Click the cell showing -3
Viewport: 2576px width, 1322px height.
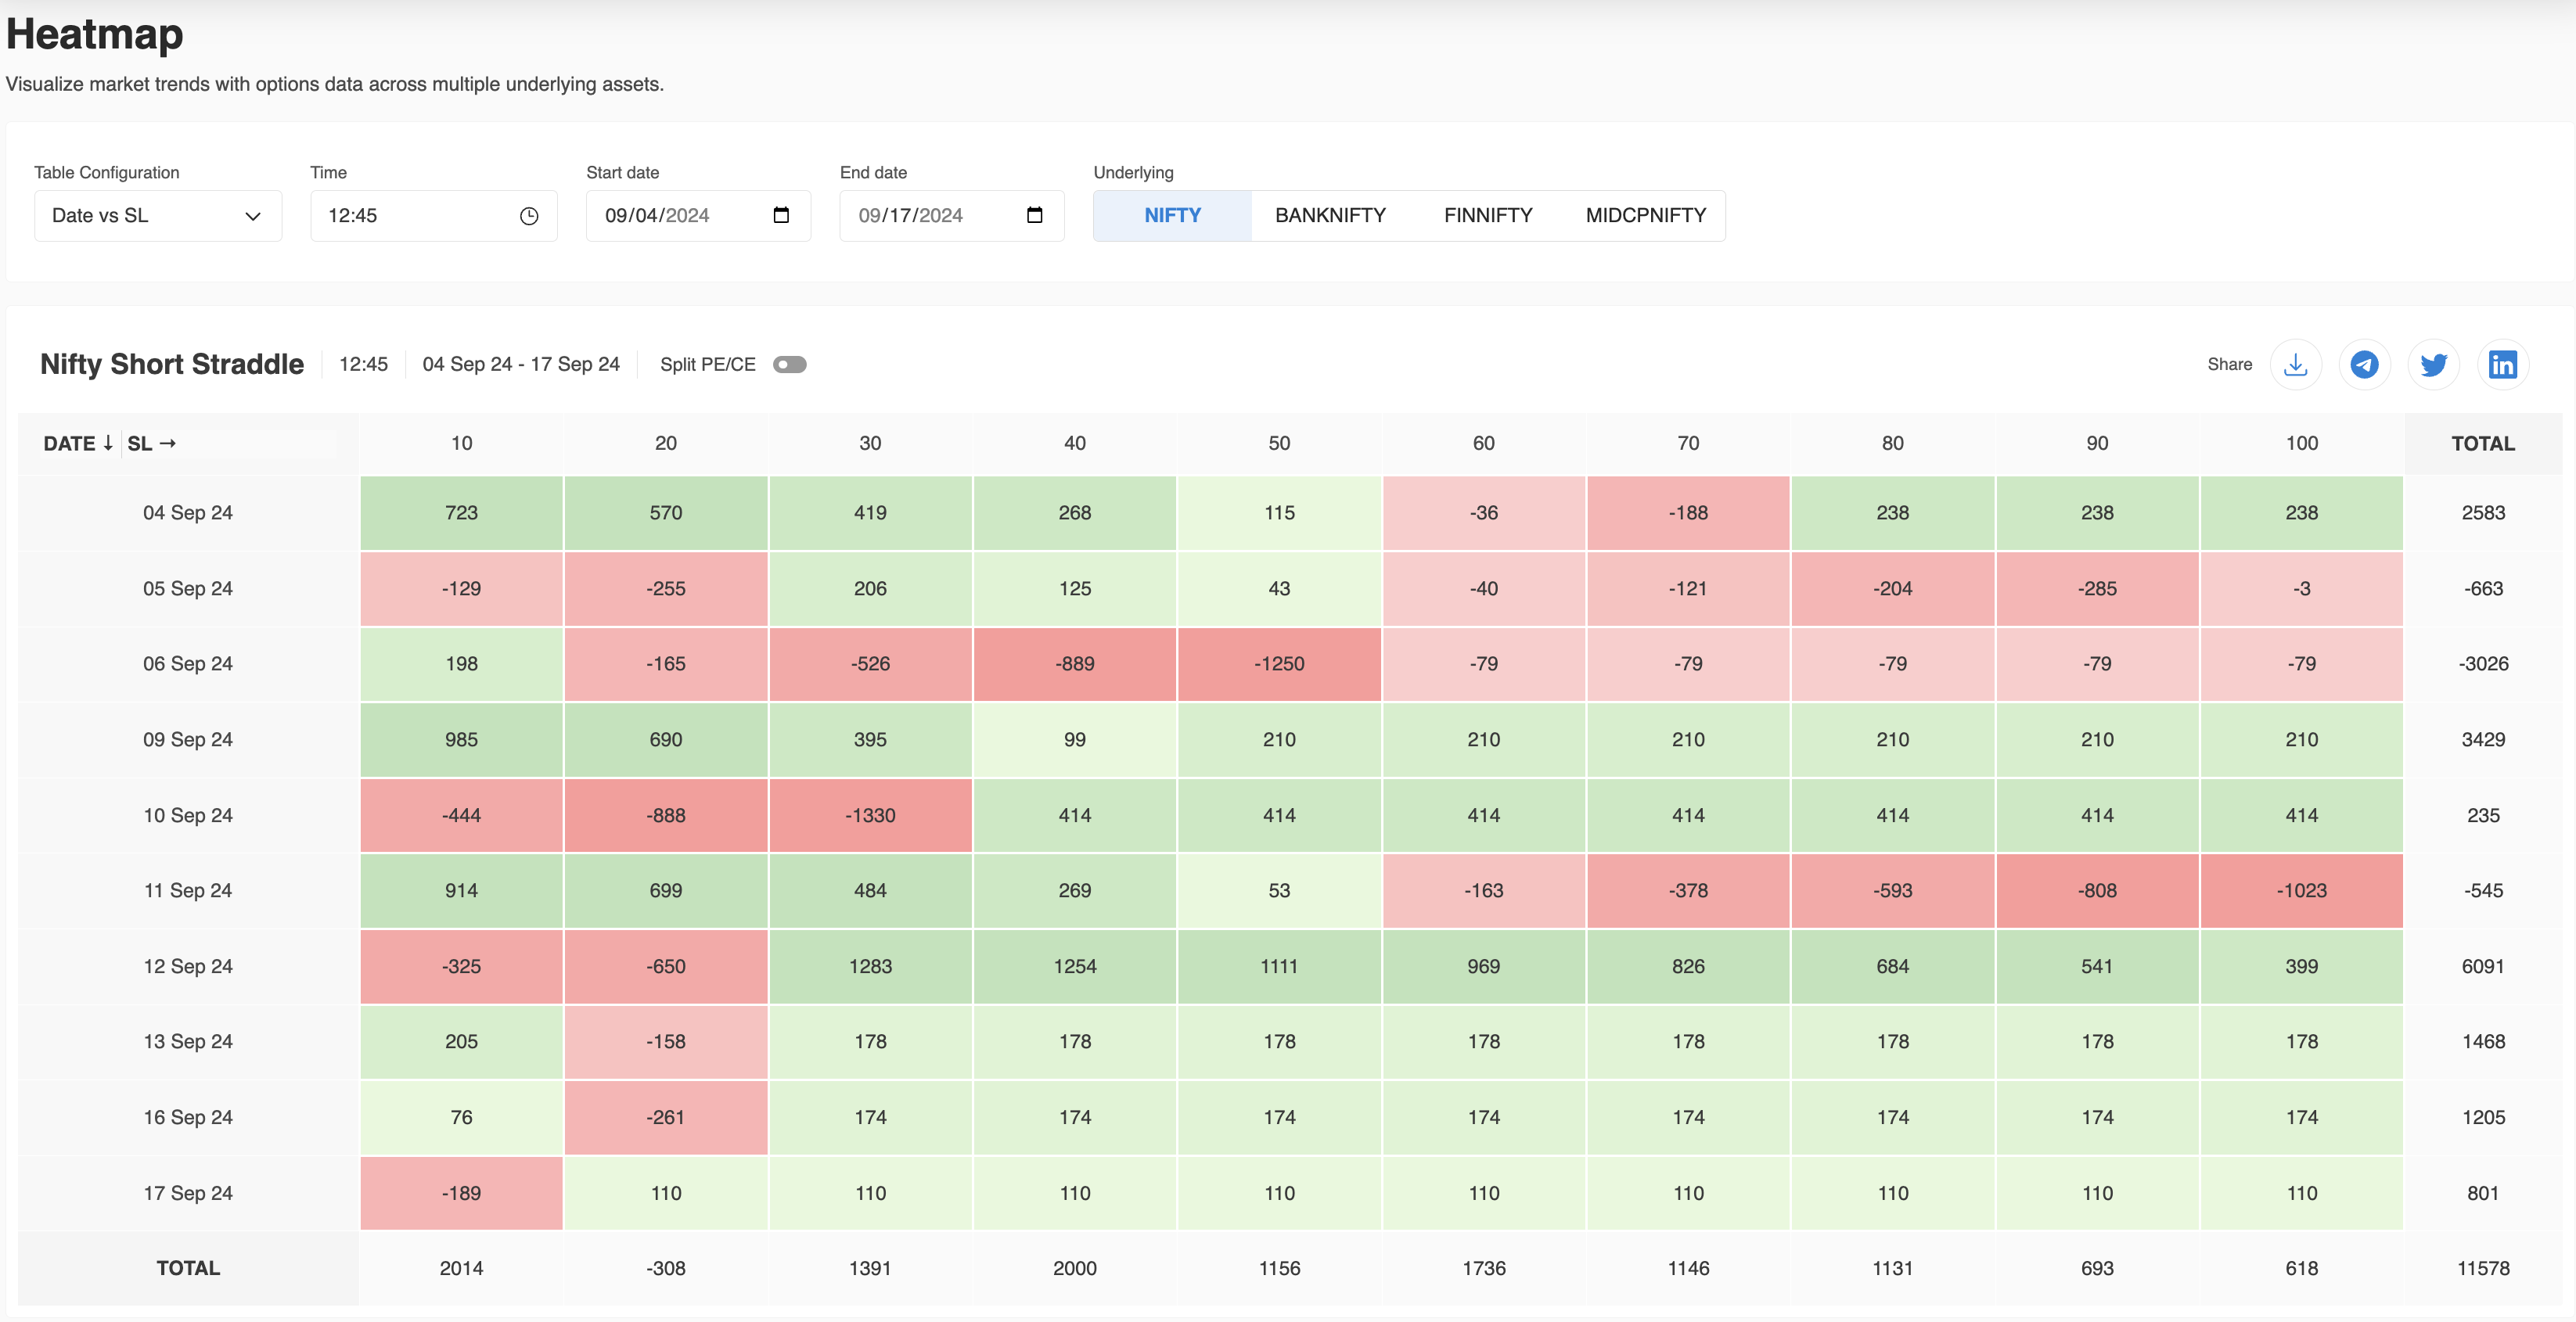(x=2301, y=589)
